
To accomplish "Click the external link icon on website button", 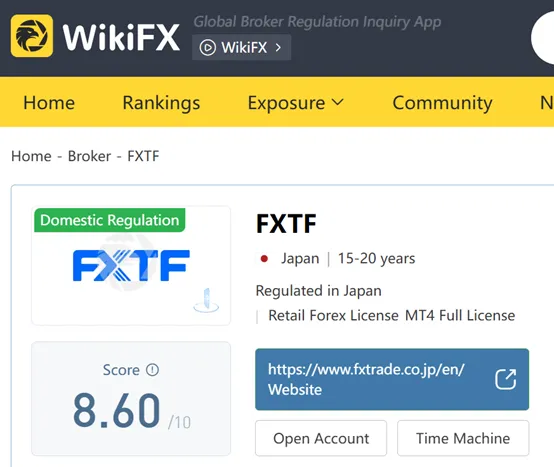I will 506,379.
